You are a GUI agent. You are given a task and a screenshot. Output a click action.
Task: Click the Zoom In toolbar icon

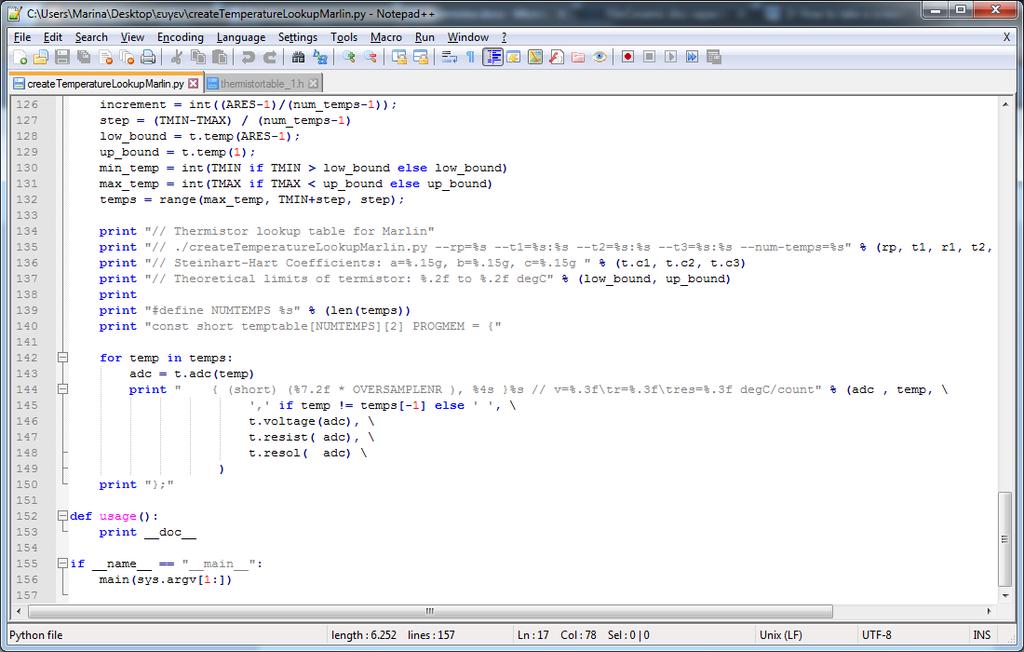click(349, 57)
